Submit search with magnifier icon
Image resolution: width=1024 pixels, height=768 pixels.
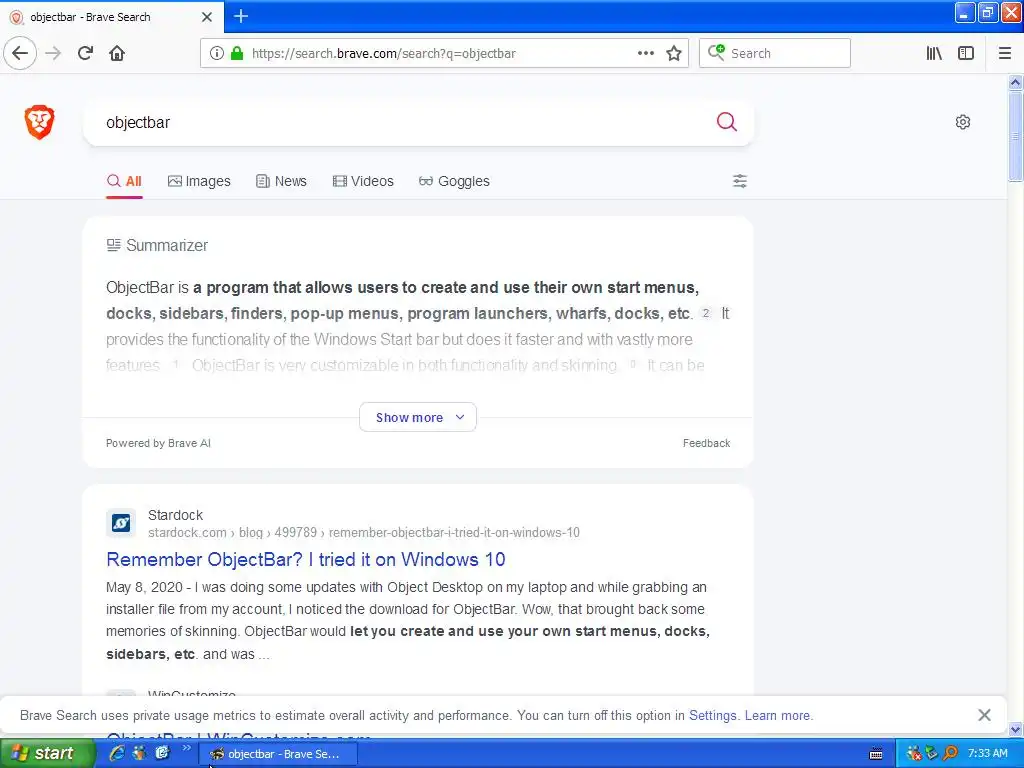coord(726,121)
